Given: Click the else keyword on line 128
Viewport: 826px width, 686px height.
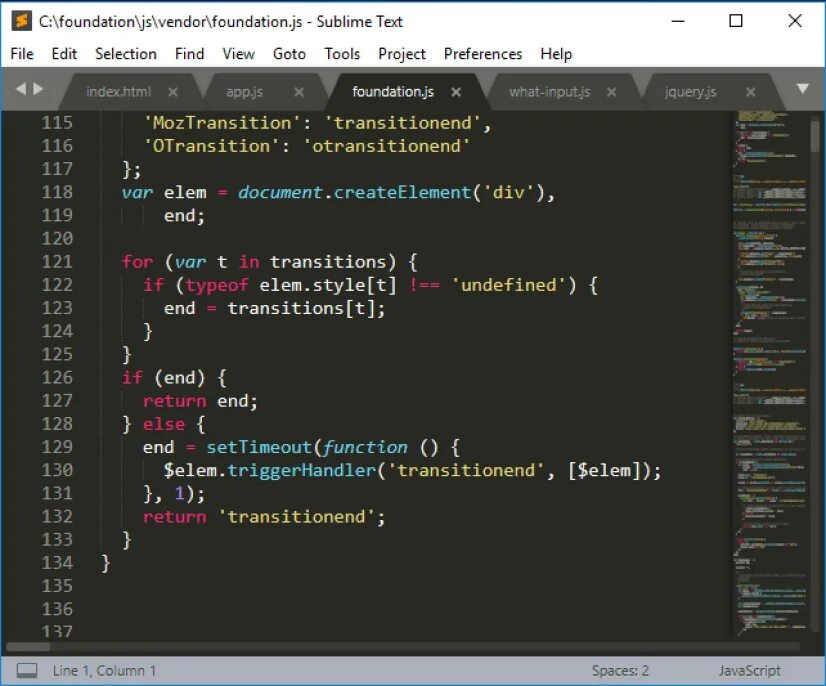Looking at the screenshot, I should pyautogui.click(x=164, y=424).
